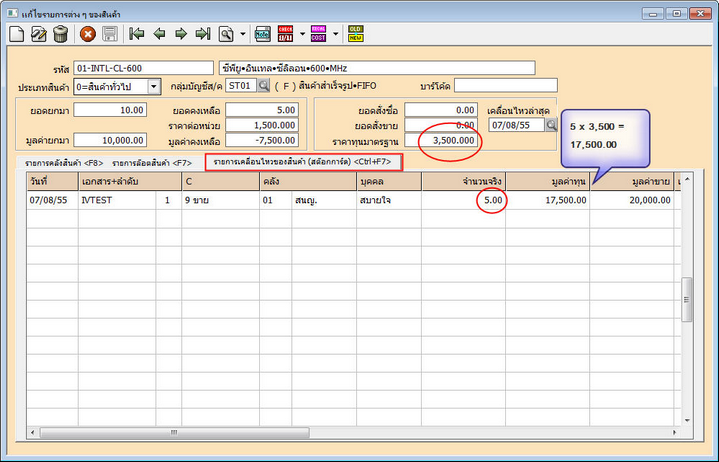Expand the search tool dropdown arrow
This screenshot has width=719, height=462.
[x=242, y=34]
